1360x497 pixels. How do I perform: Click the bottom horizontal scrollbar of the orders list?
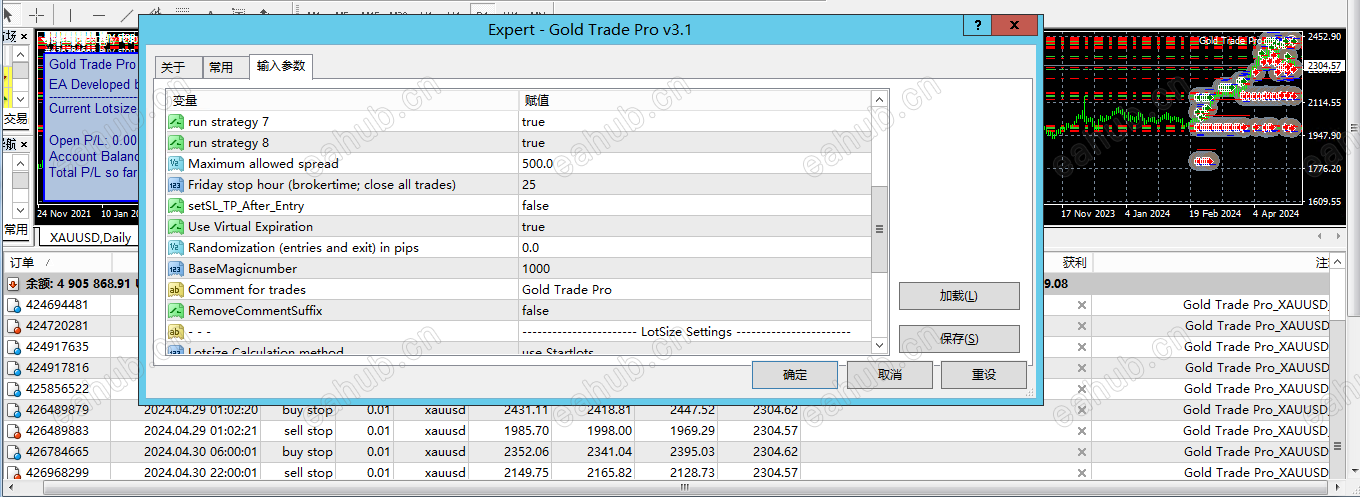[684, 489]
